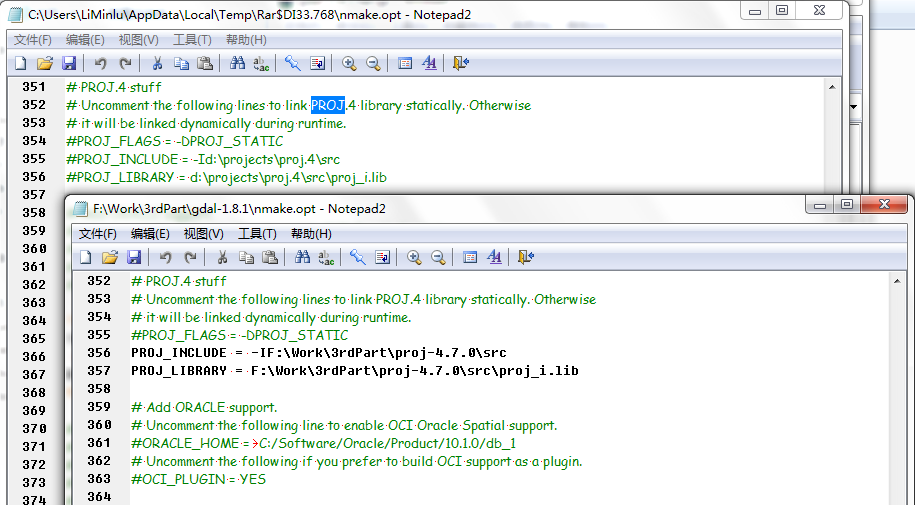Click Replace icon in Temp nmake.opt window

pos(261,63)
